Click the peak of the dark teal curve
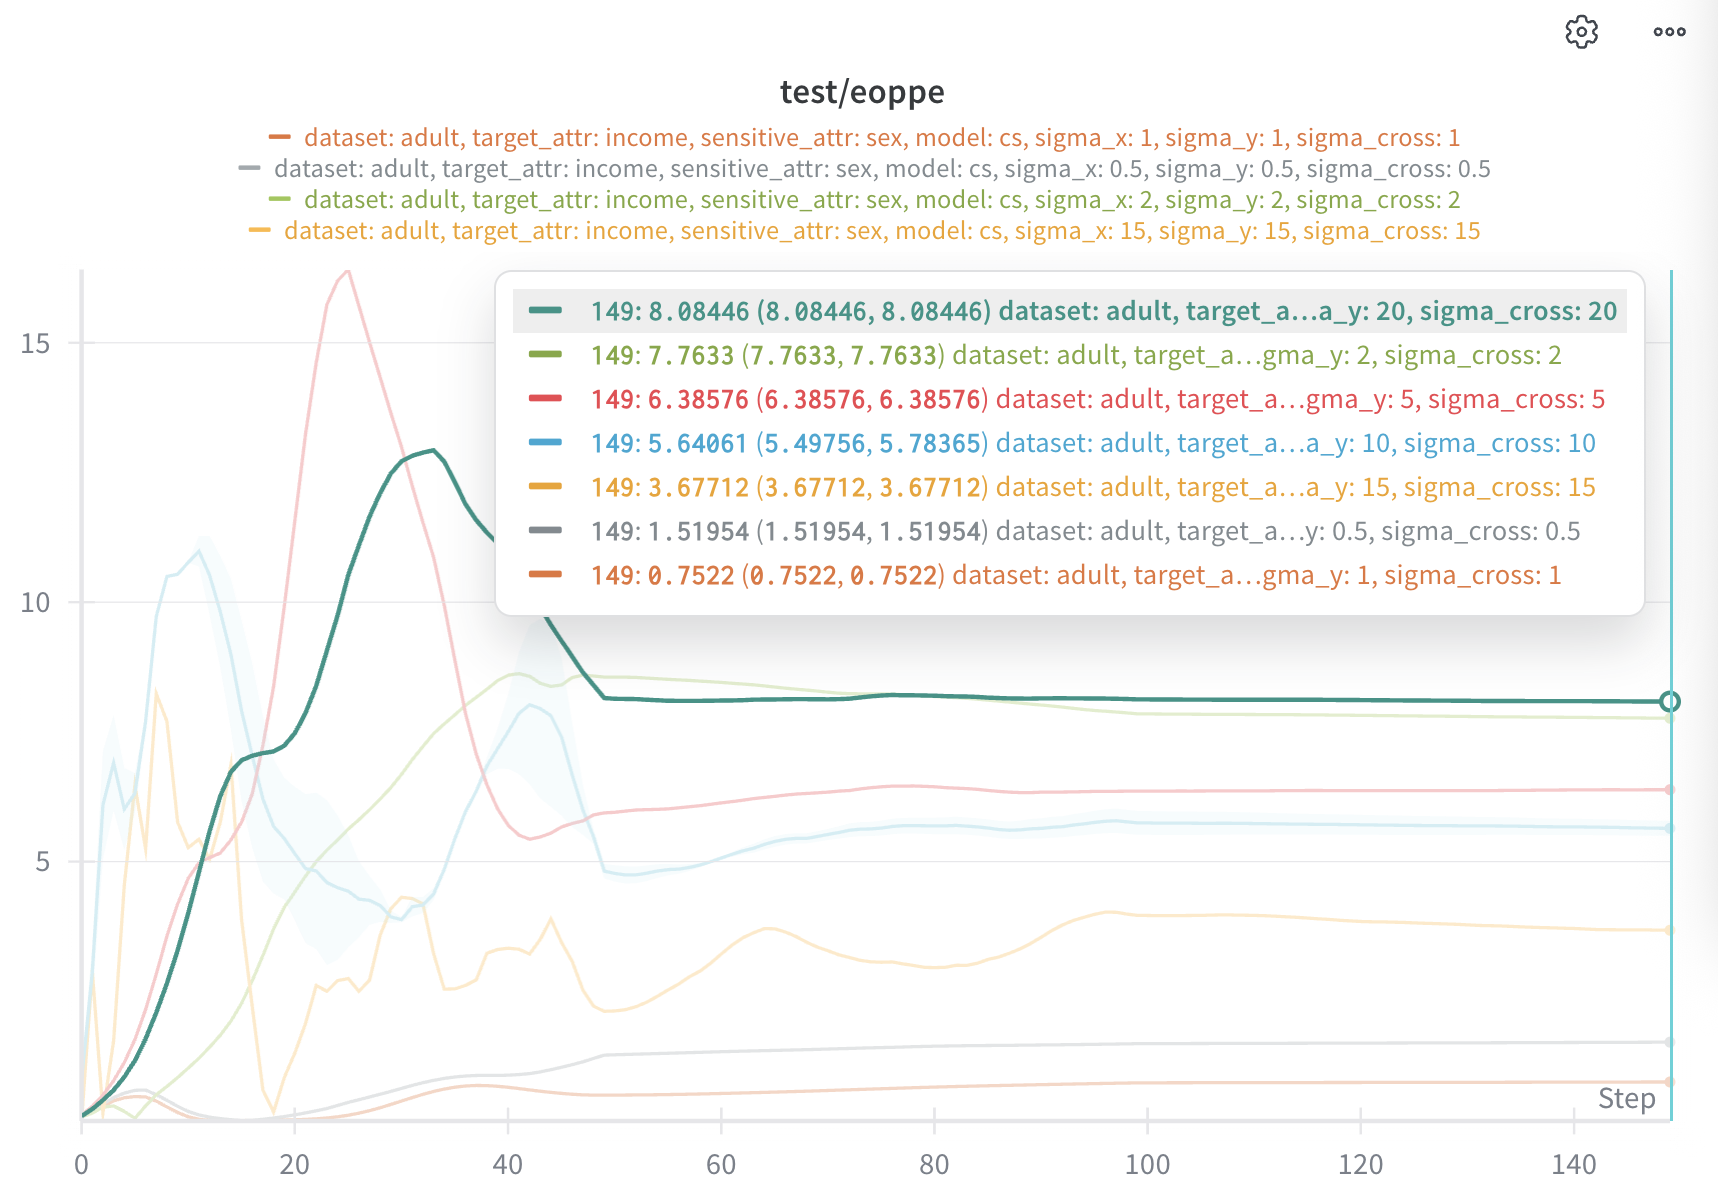1718x1202 pixels. 432,450
